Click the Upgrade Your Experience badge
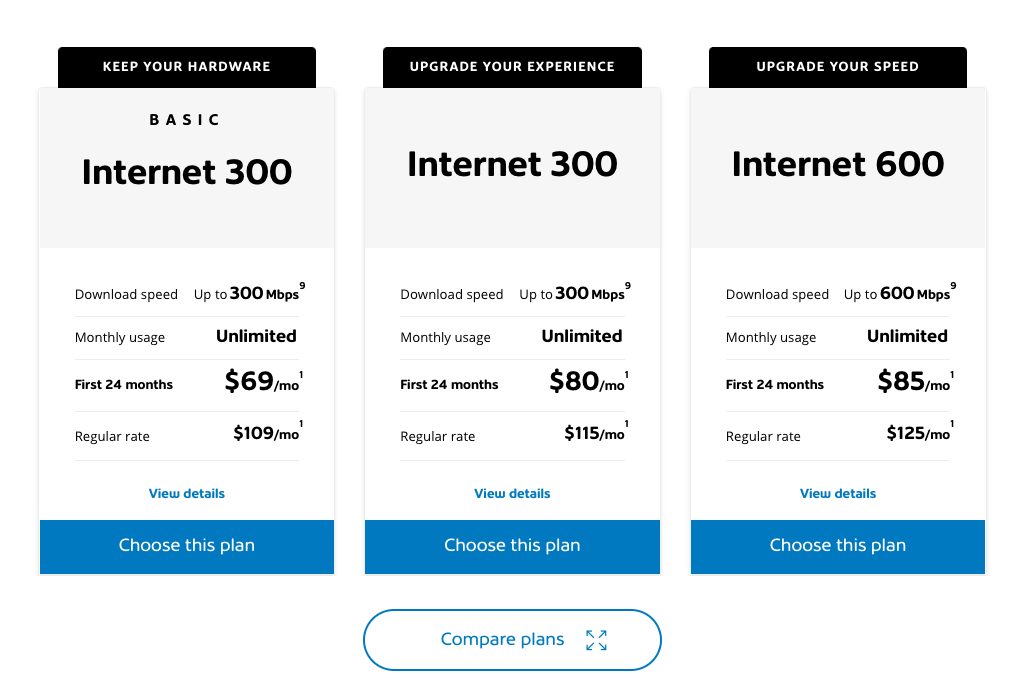The height and width of the screenshot is (678, 1013). coord(512,67)
